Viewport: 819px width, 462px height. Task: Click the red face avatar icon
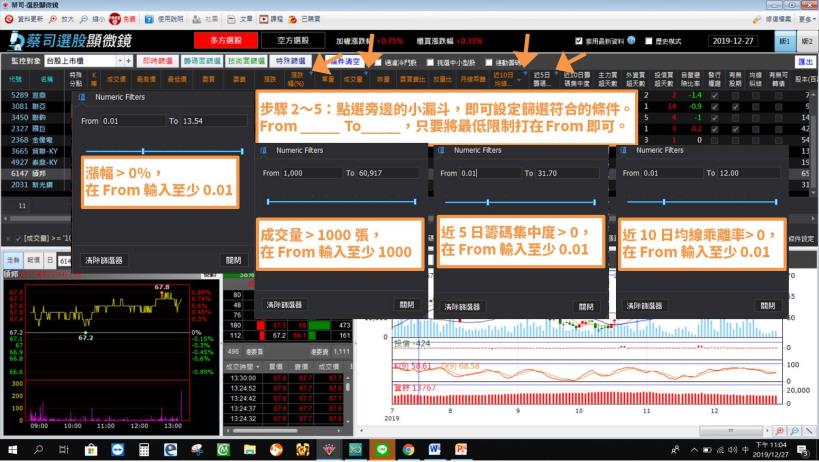coord(115,19)
